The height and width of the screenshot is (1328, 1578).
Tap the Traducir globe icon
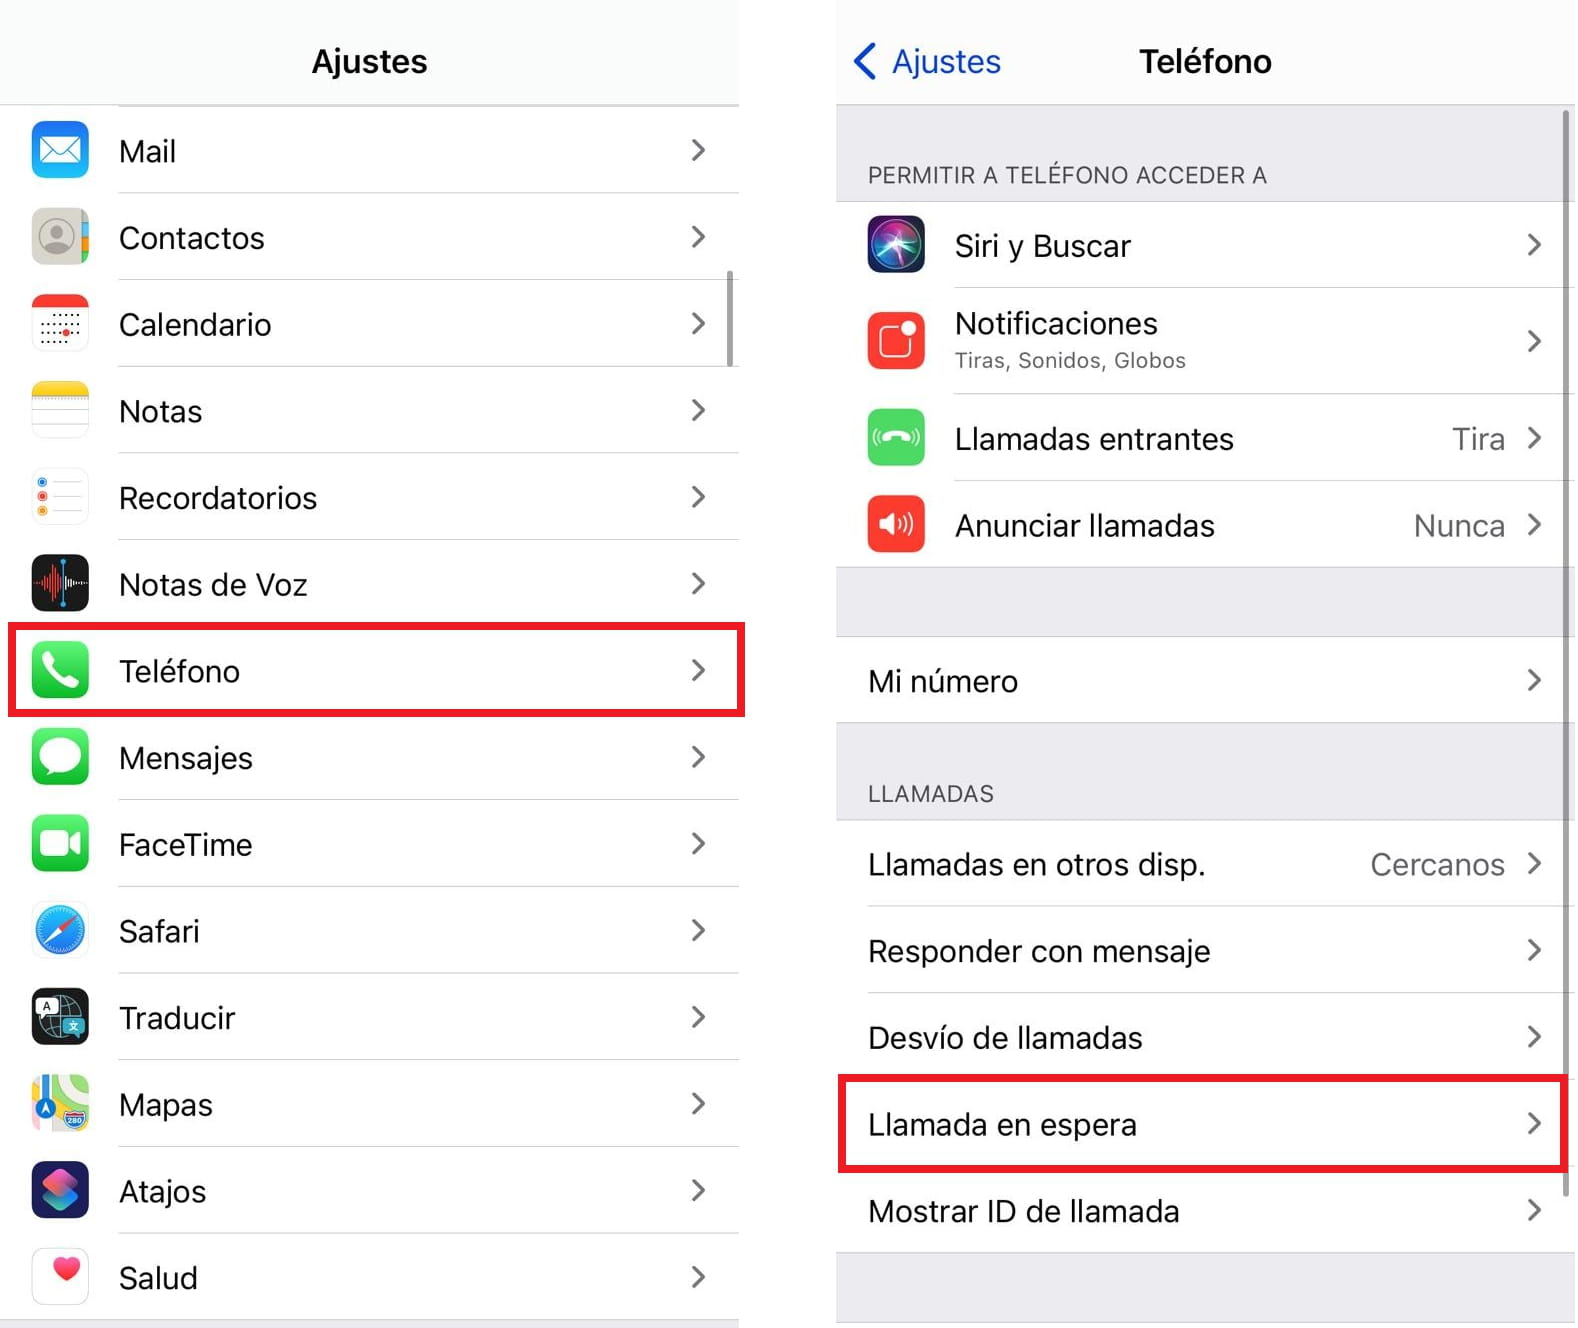[x=60, y=1017]
